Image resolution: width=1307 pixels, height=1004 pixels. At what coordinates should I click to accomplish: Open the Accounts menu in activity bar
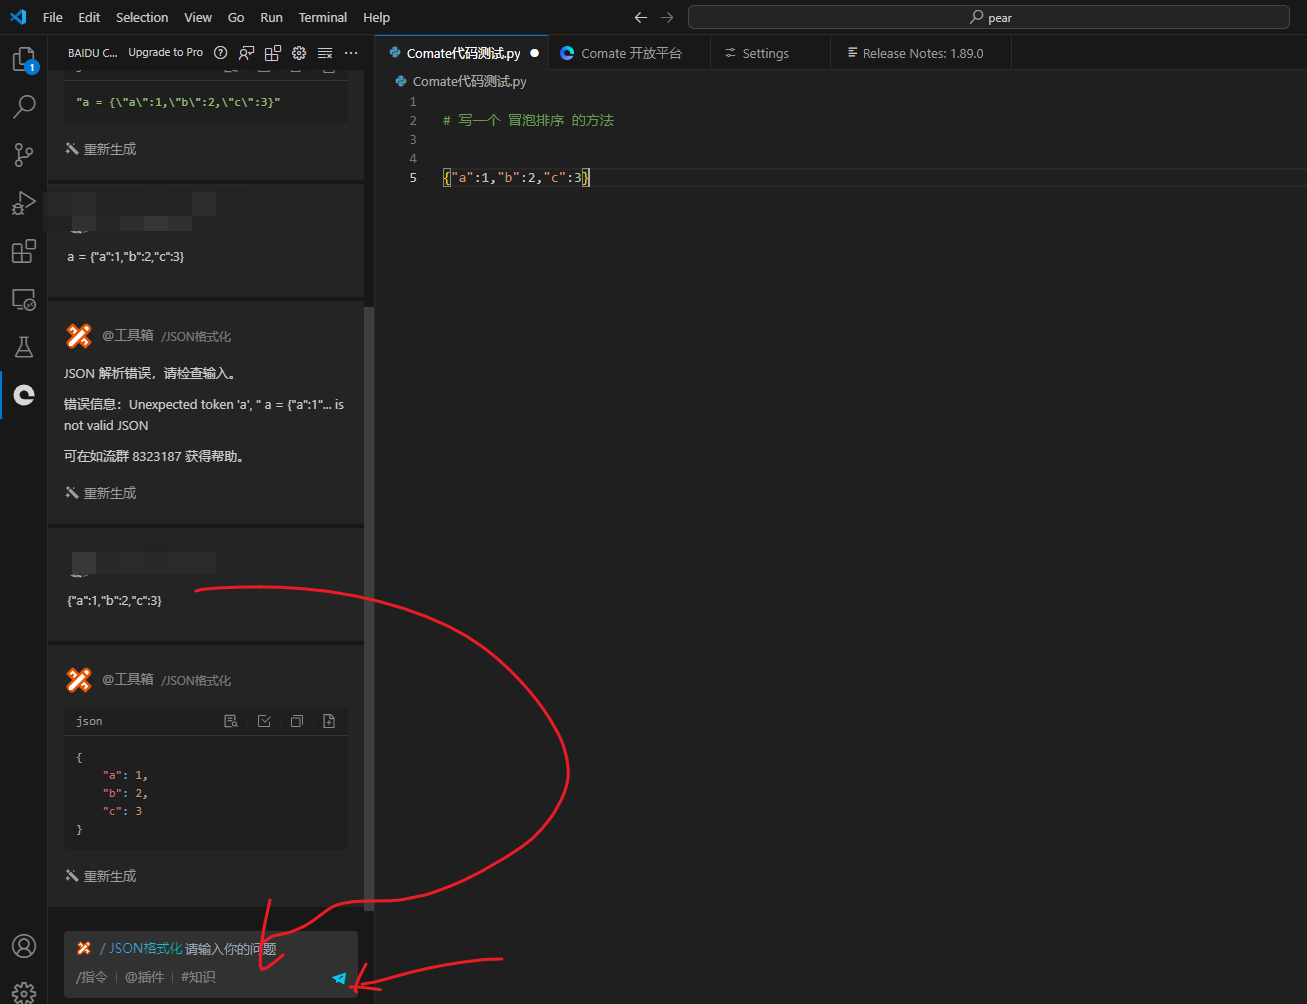pos(24,946)
